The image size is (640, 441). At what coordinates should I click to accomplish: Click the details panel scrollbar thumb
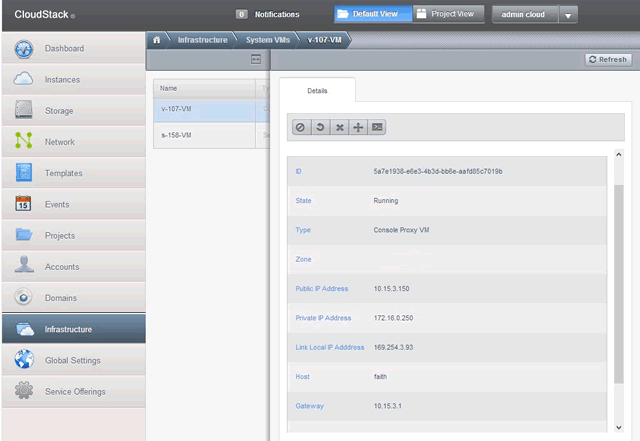pyautogui.click(x=619, y=284)
